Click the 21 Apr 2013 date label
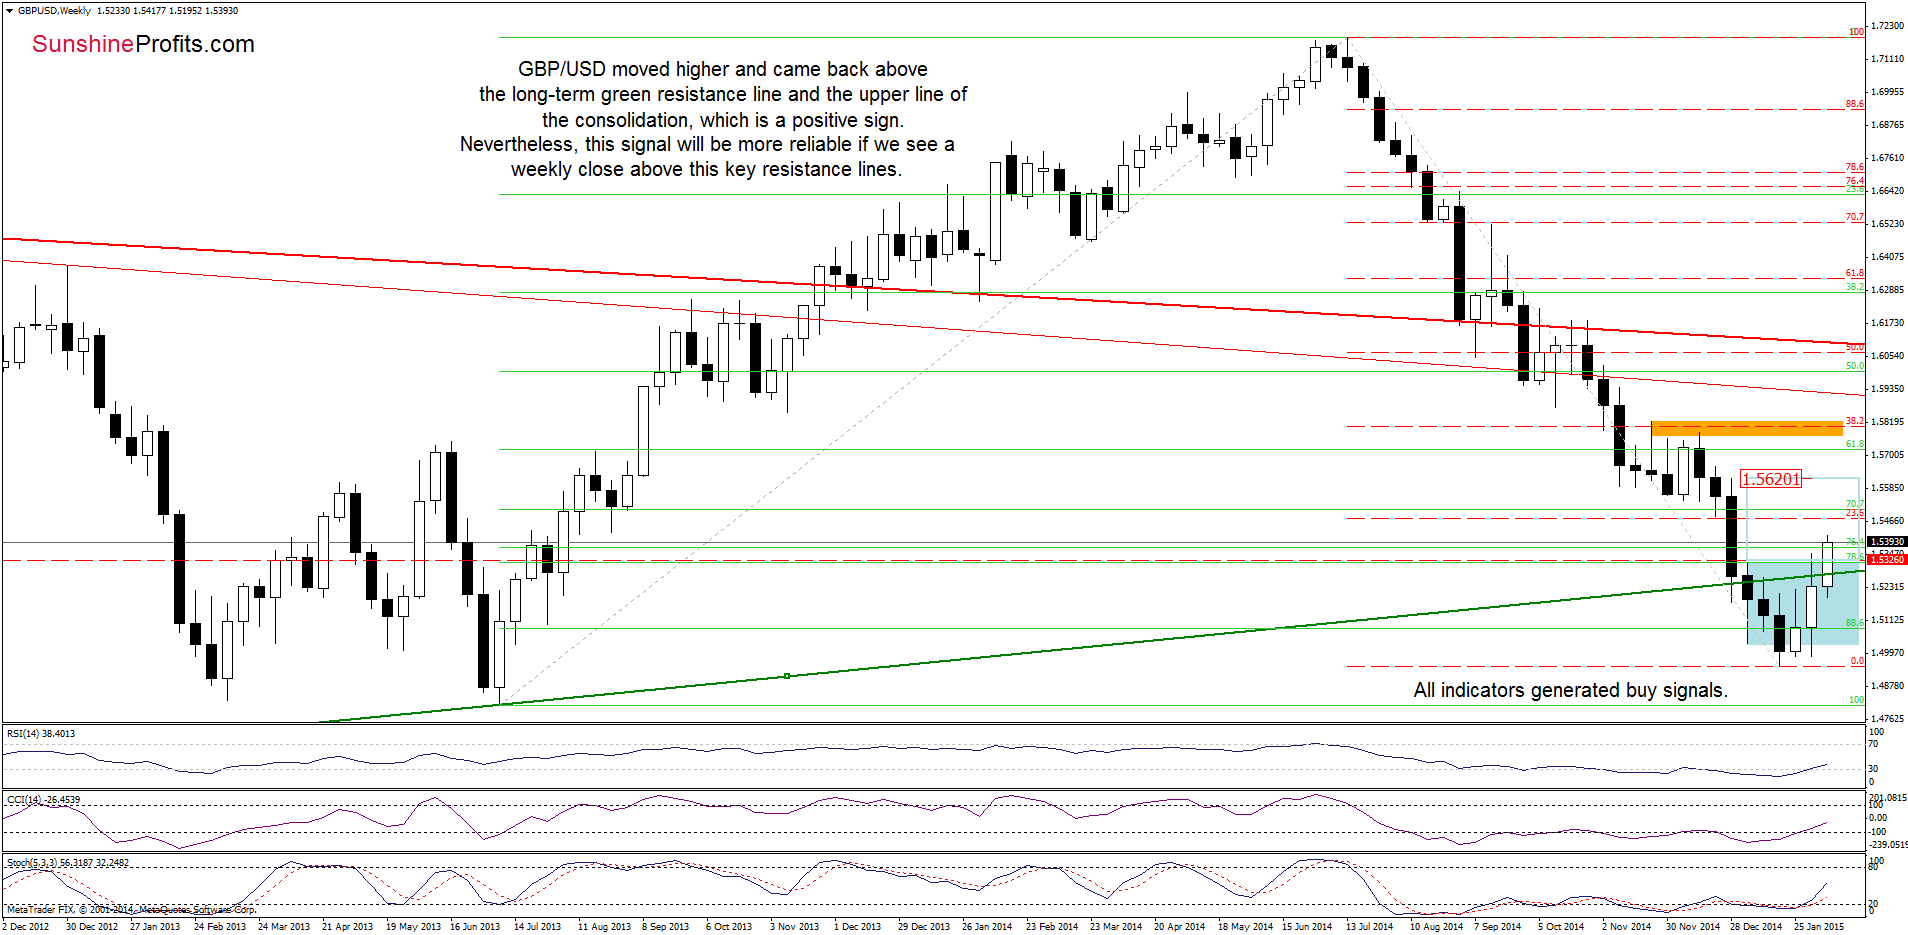1908x935 pixels. [347, 926]
